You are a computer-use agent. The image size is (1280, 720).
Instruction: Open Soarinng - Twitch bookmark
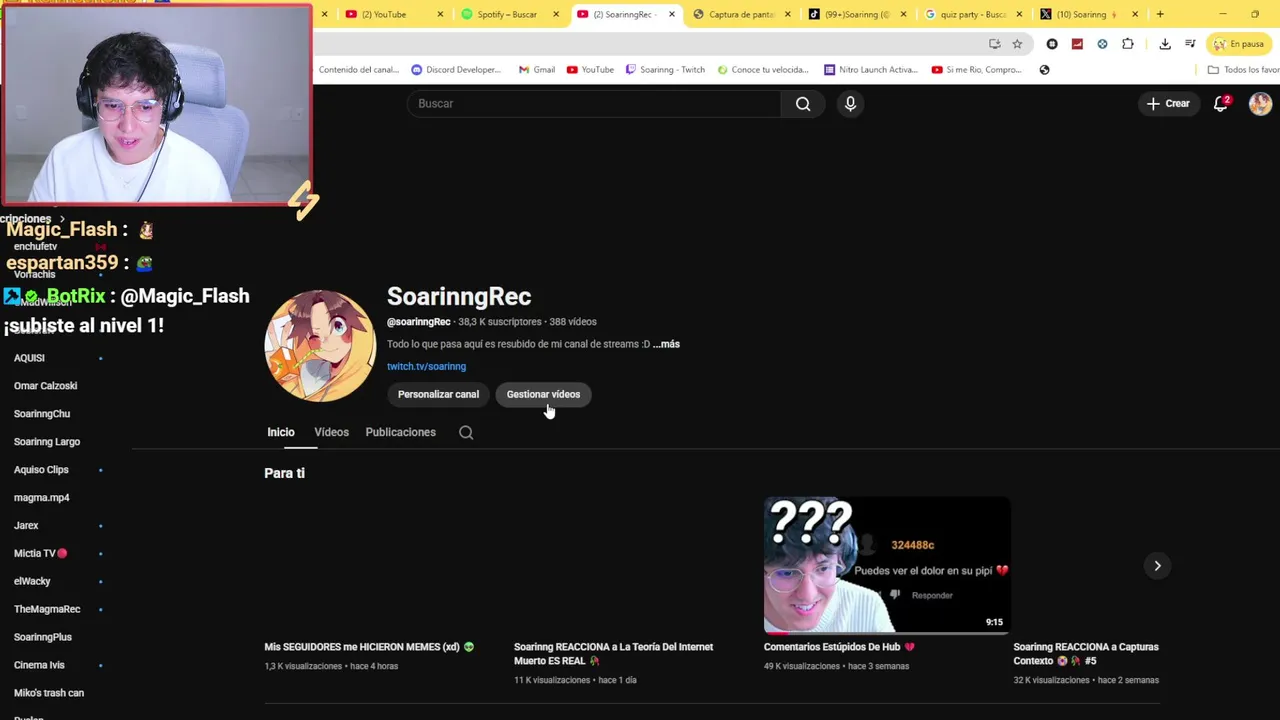pos(665,70)
